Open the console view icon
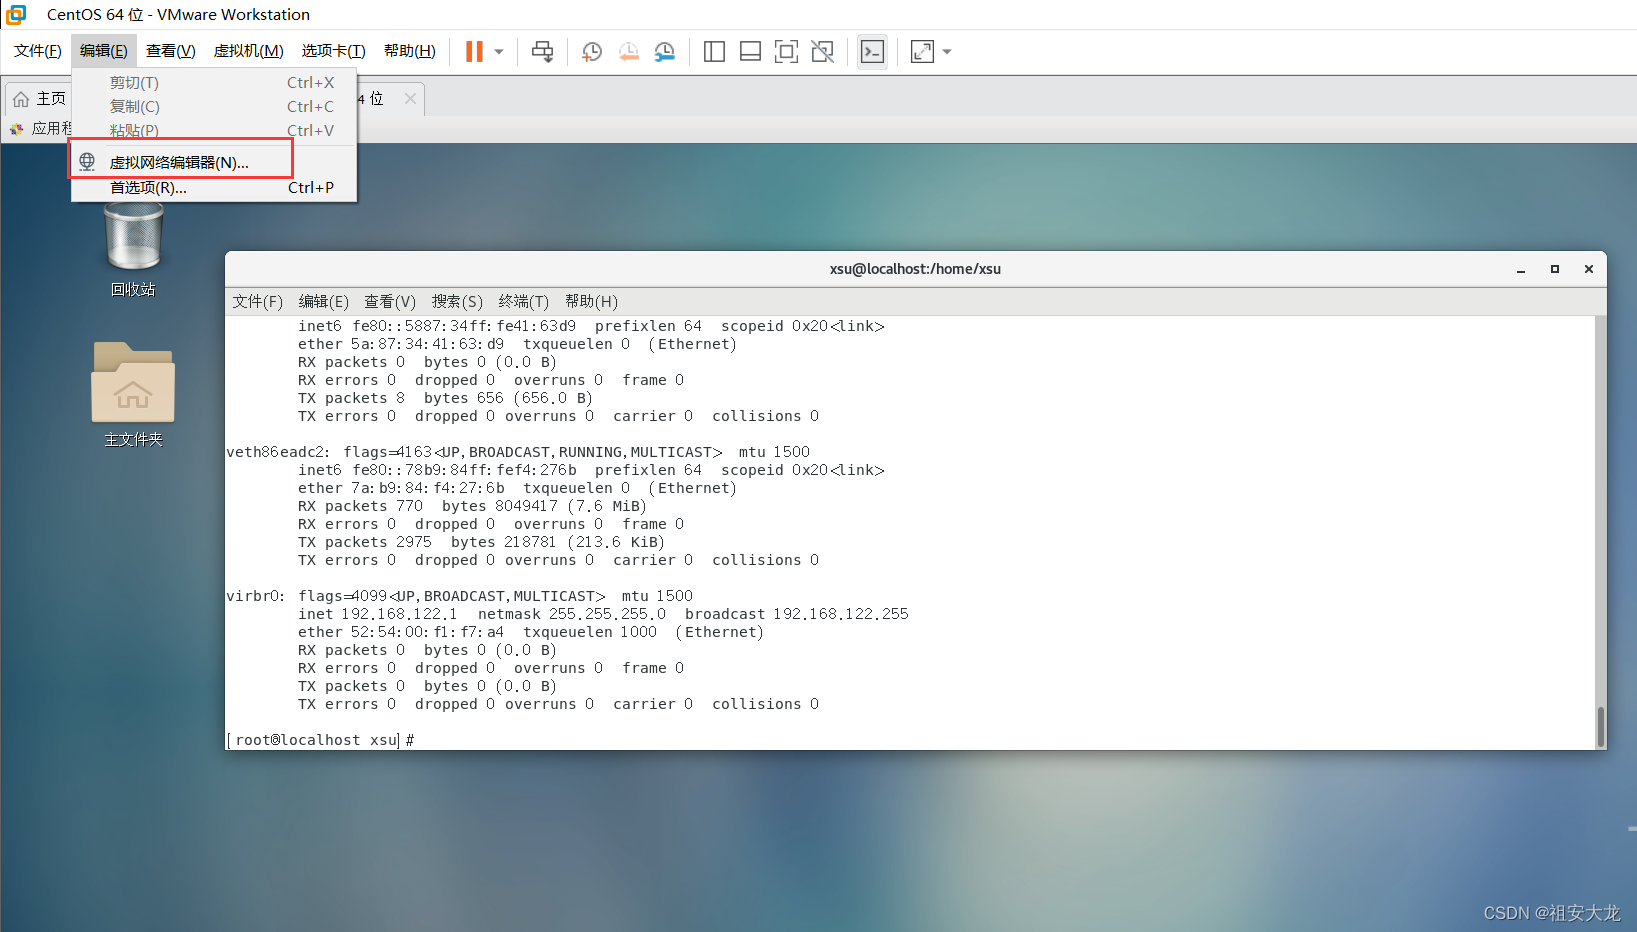 click(872, 51)
